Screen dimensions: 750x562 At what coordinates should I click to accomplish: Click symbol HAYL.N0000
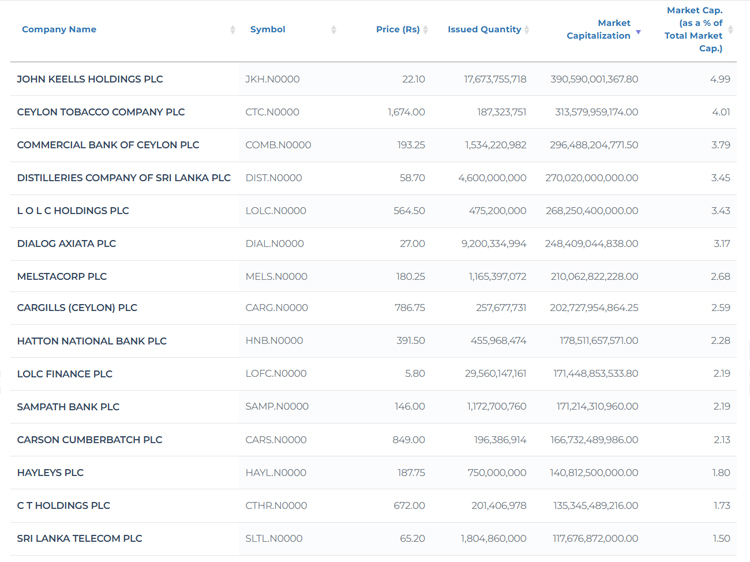[x=276, y=473]
